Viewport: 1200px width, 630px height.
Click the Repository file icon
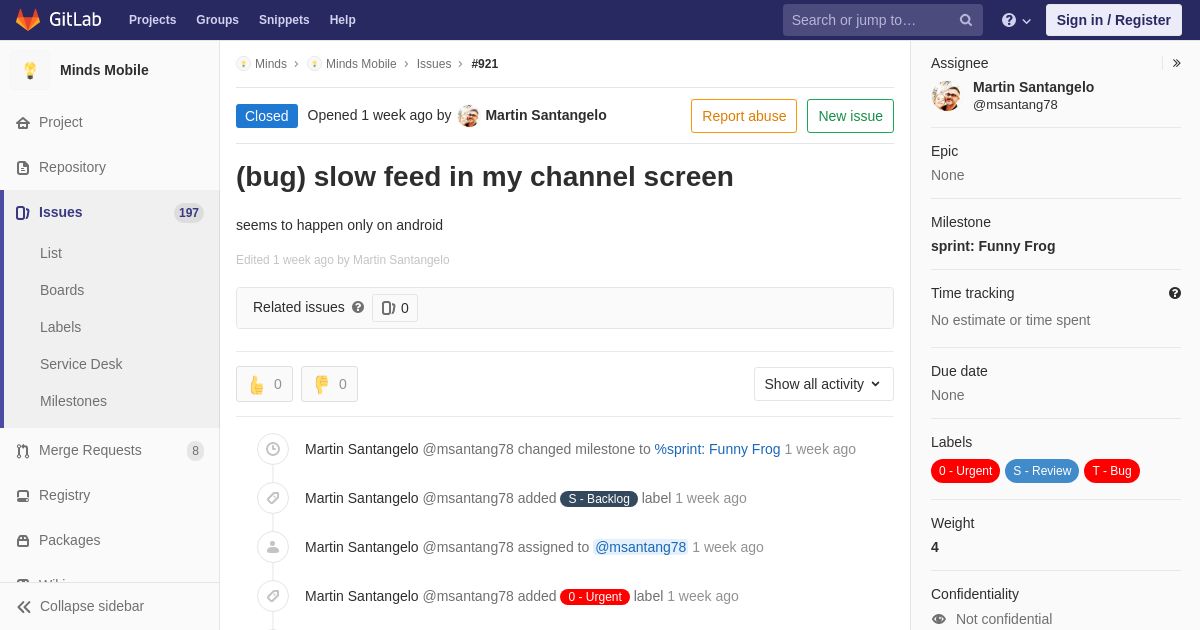23,168
